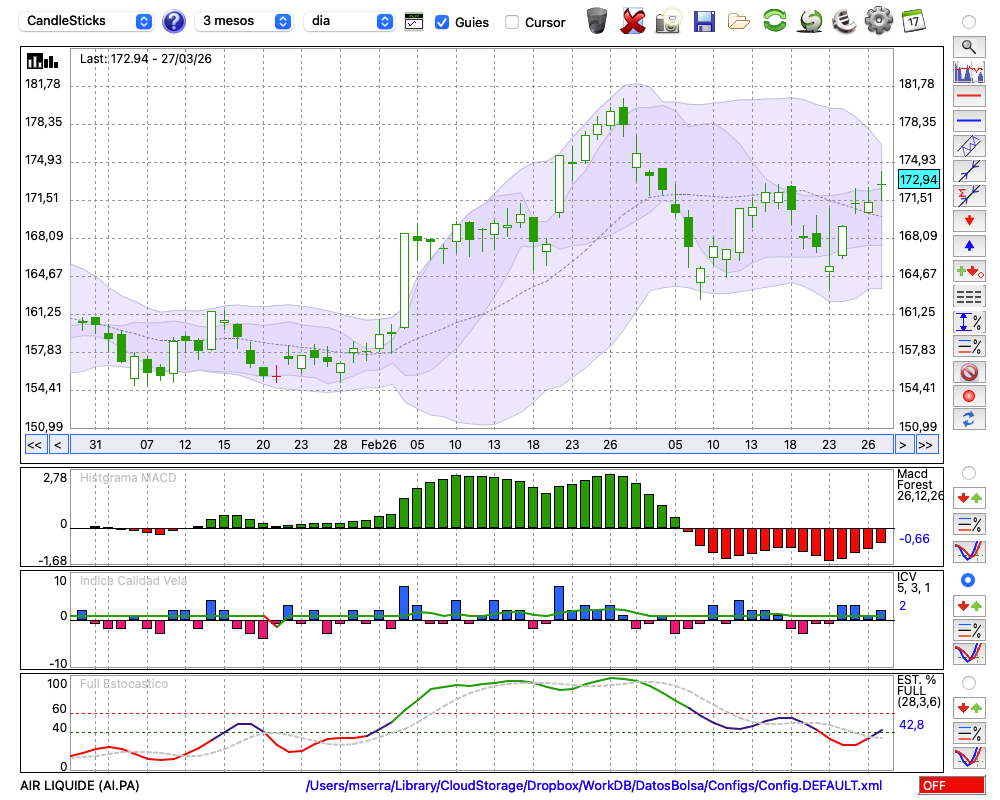
Task: Open settings with the gear icon
Action: click(878, 20)
